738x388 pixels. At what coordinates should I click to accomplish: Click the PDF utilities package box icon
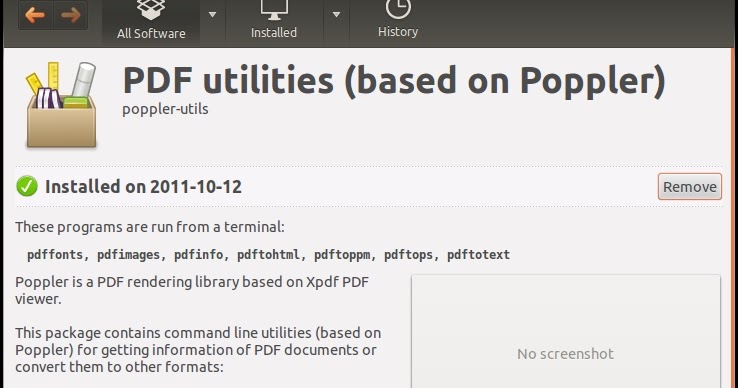61,105
